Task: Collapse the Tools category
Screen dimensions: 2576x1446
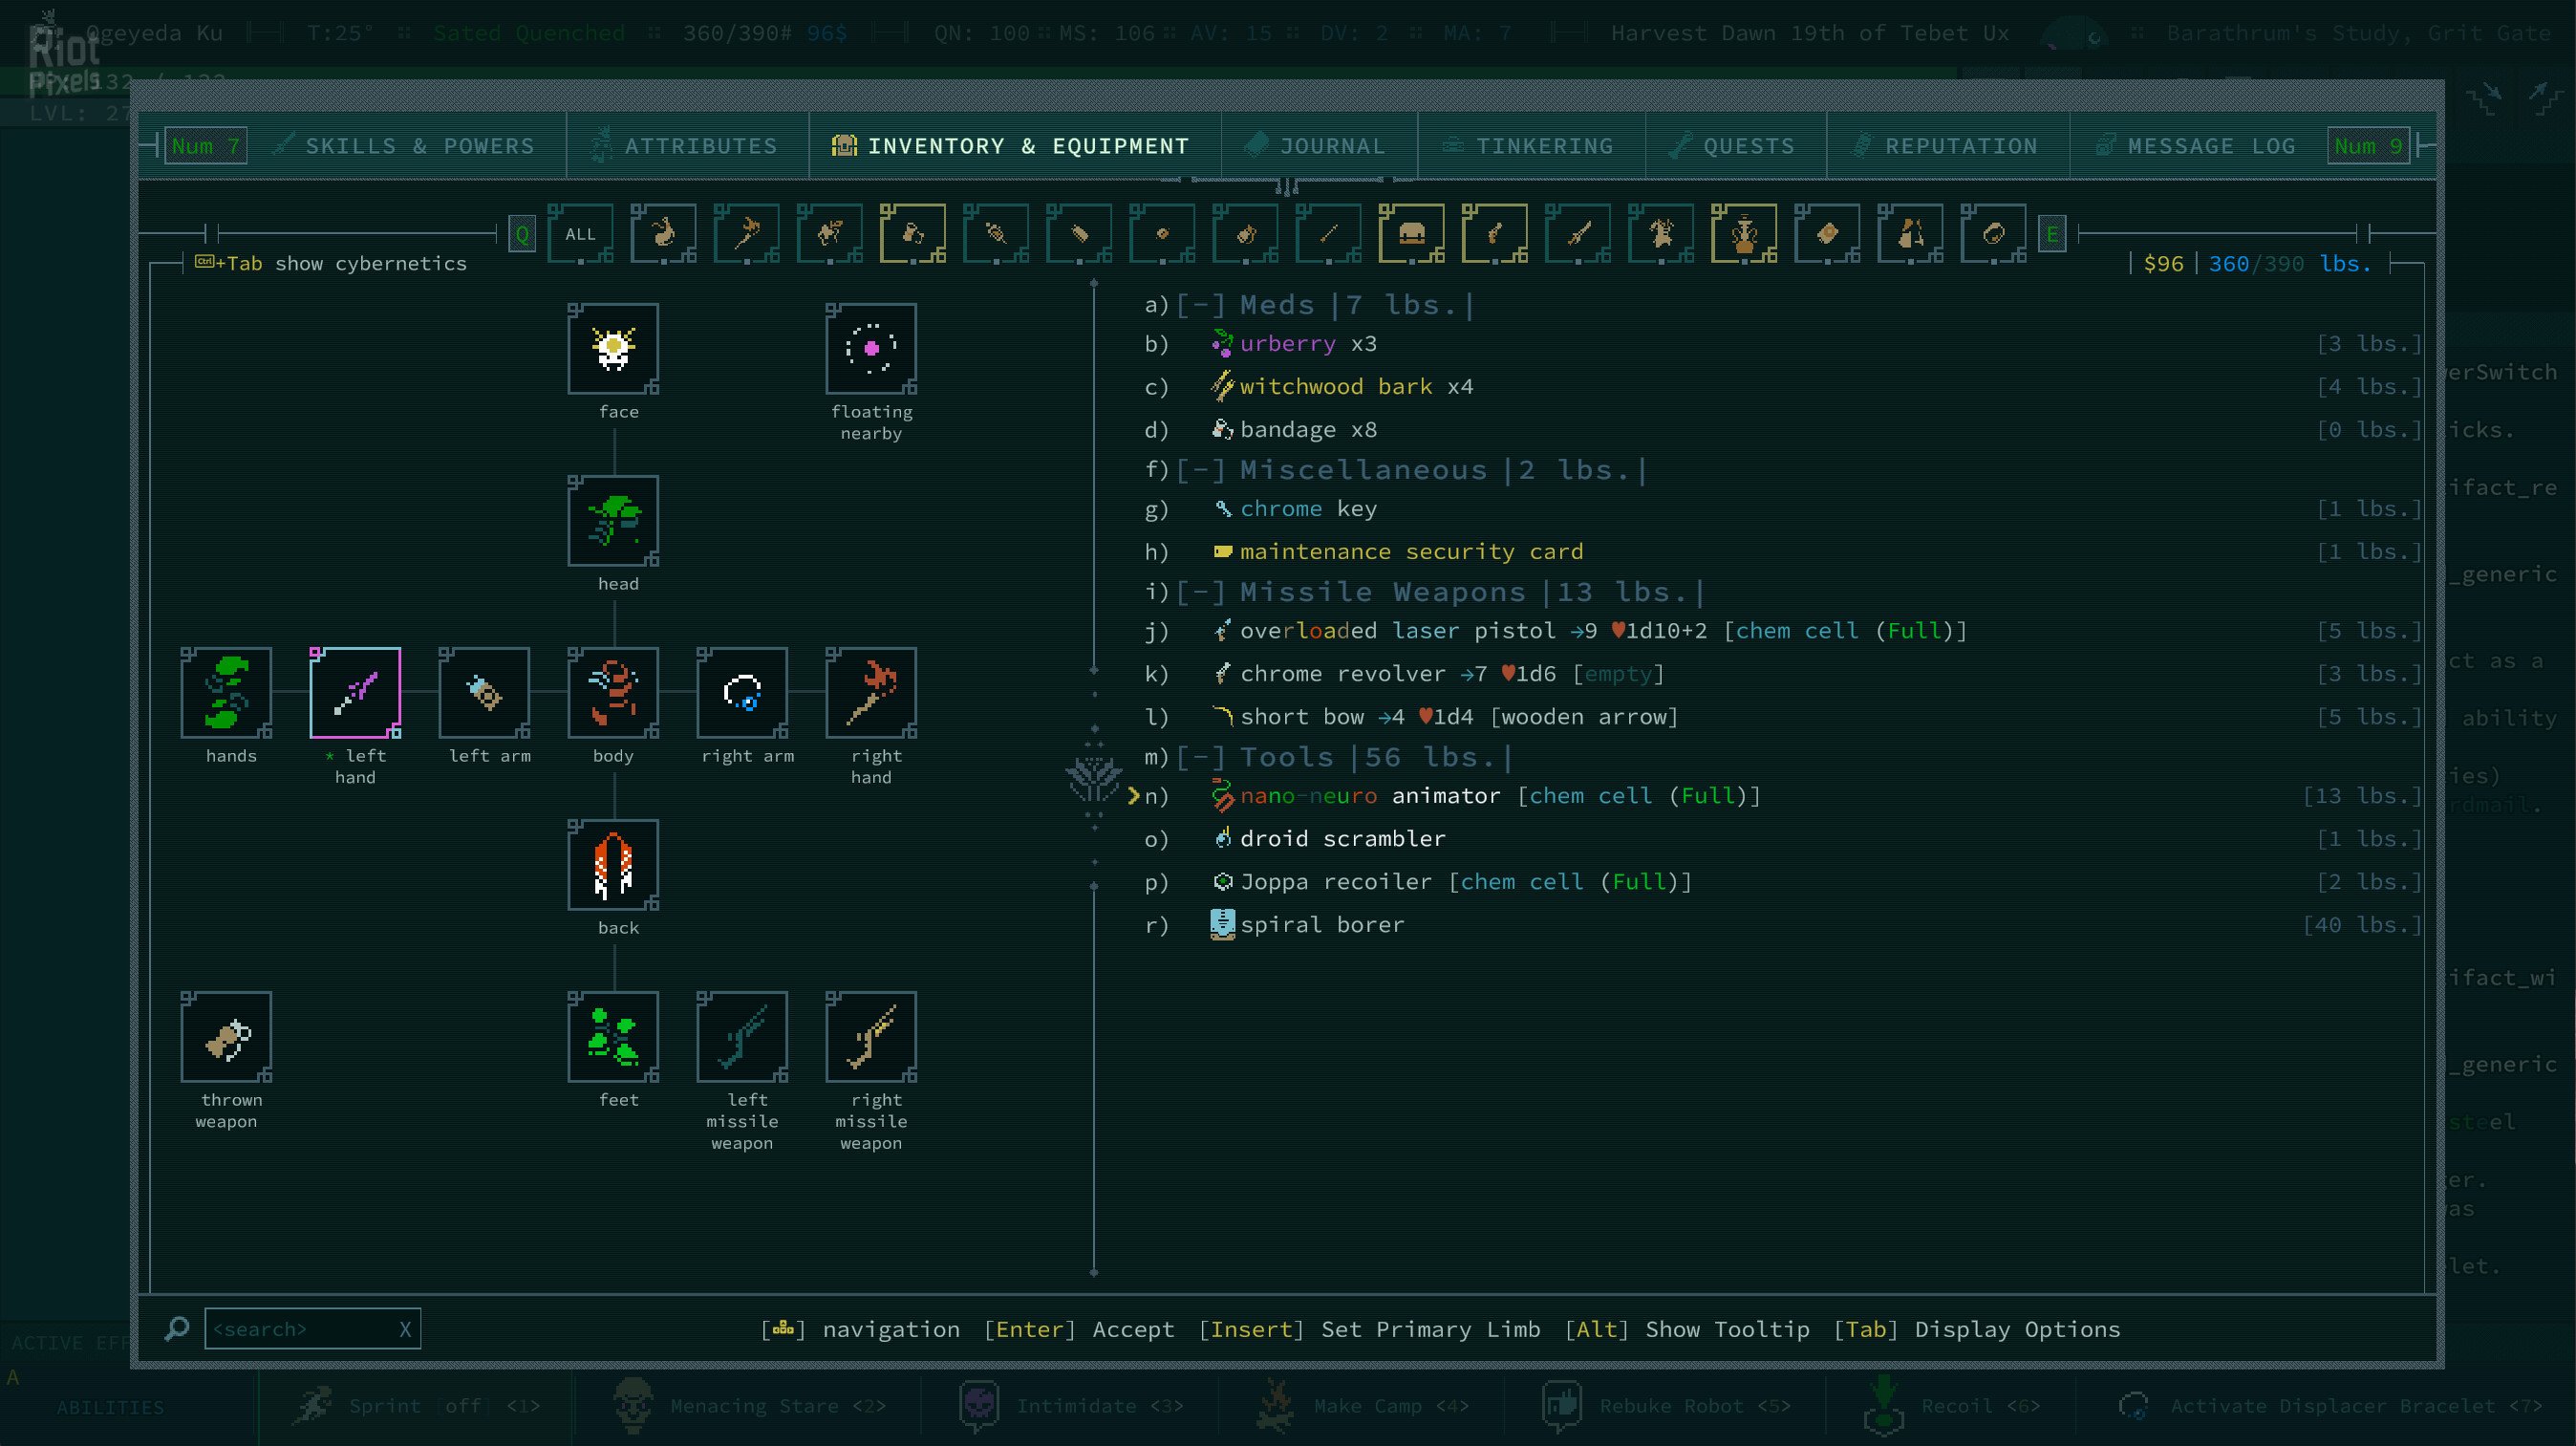Action: tap(1201, 757)
